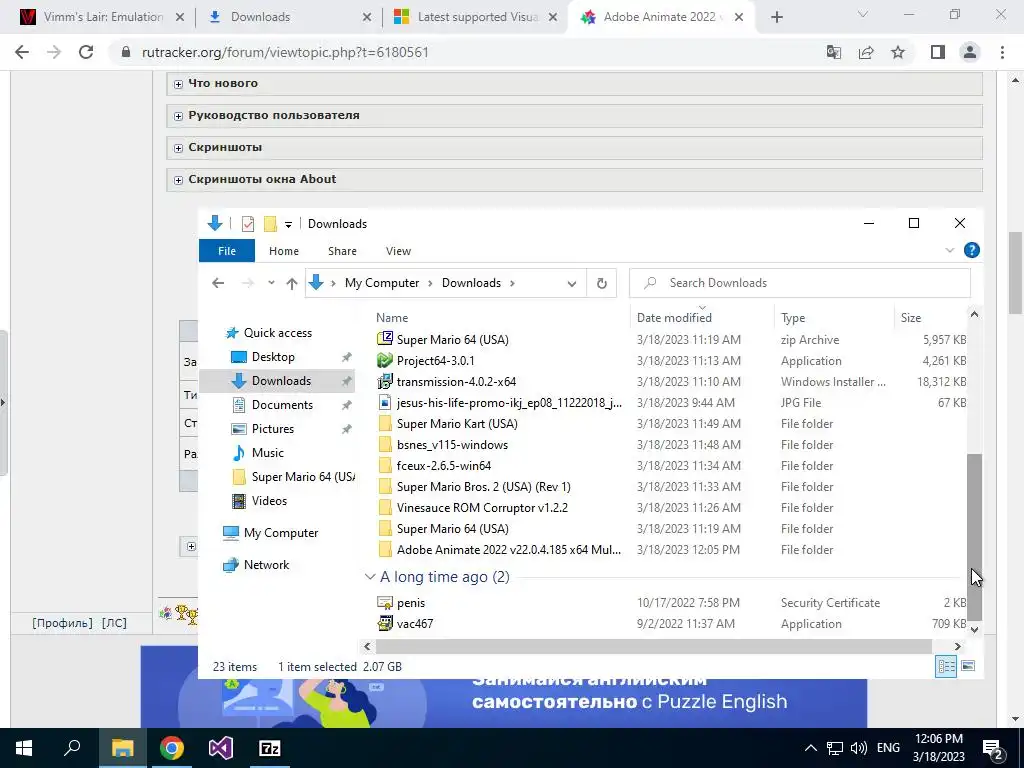Open Explorer help question mark
The height and width of the screenshot is (768, 1024).
click(x=972, y=250)
